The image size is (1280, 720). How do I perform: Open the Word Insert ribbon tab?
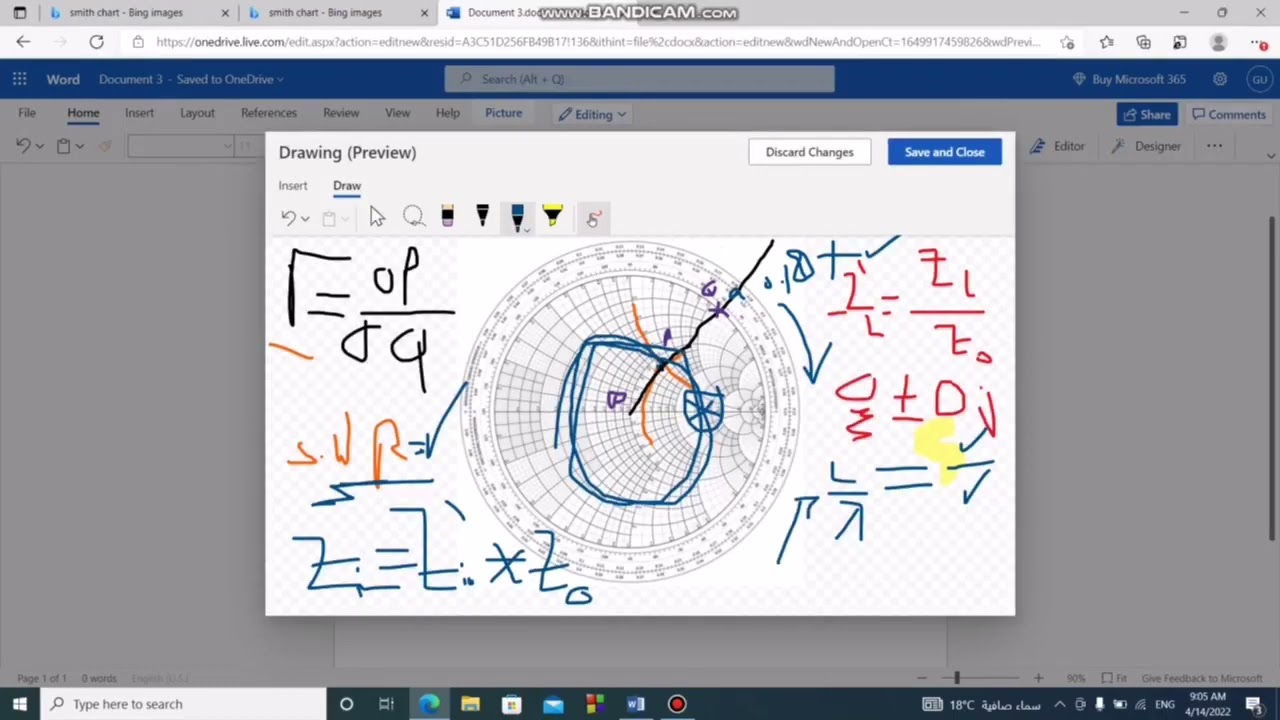(x=139, y=113)
